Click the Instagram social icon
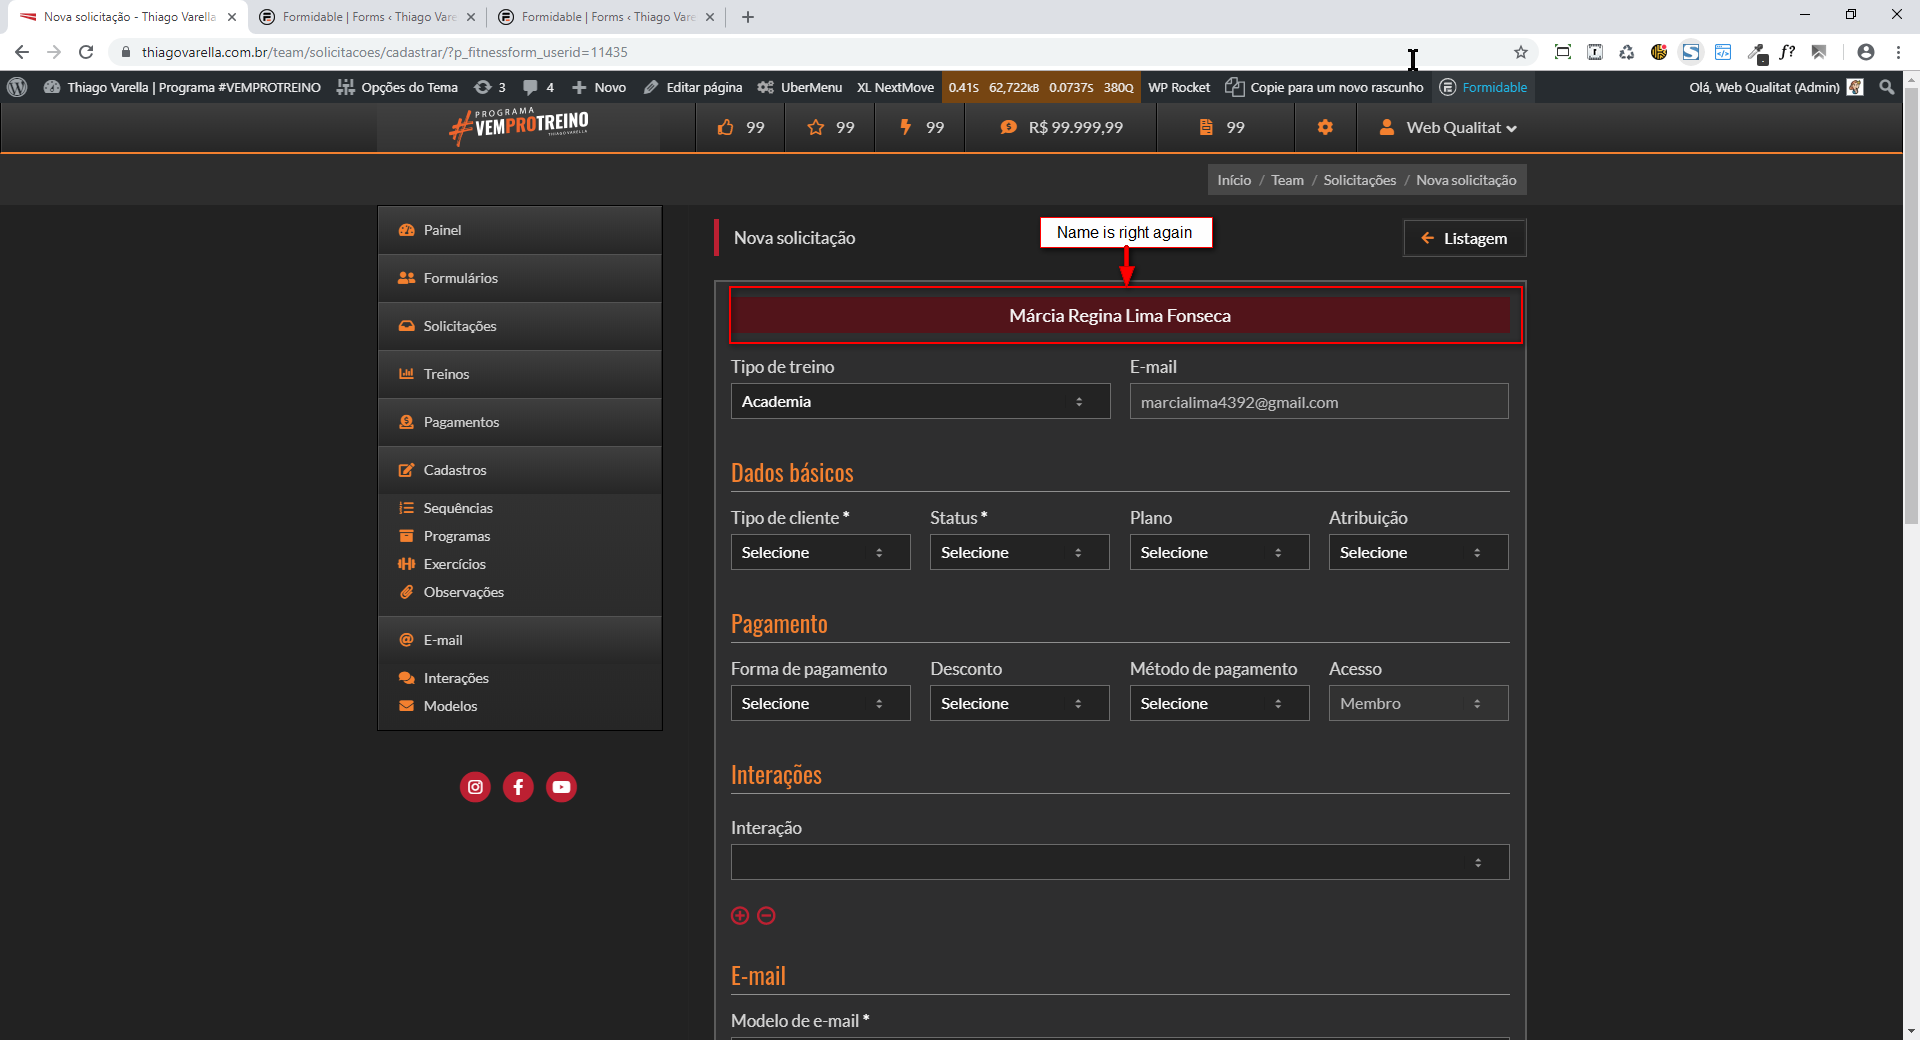The width and height of the screenshot is (1920, 1040). click(475, 787)
